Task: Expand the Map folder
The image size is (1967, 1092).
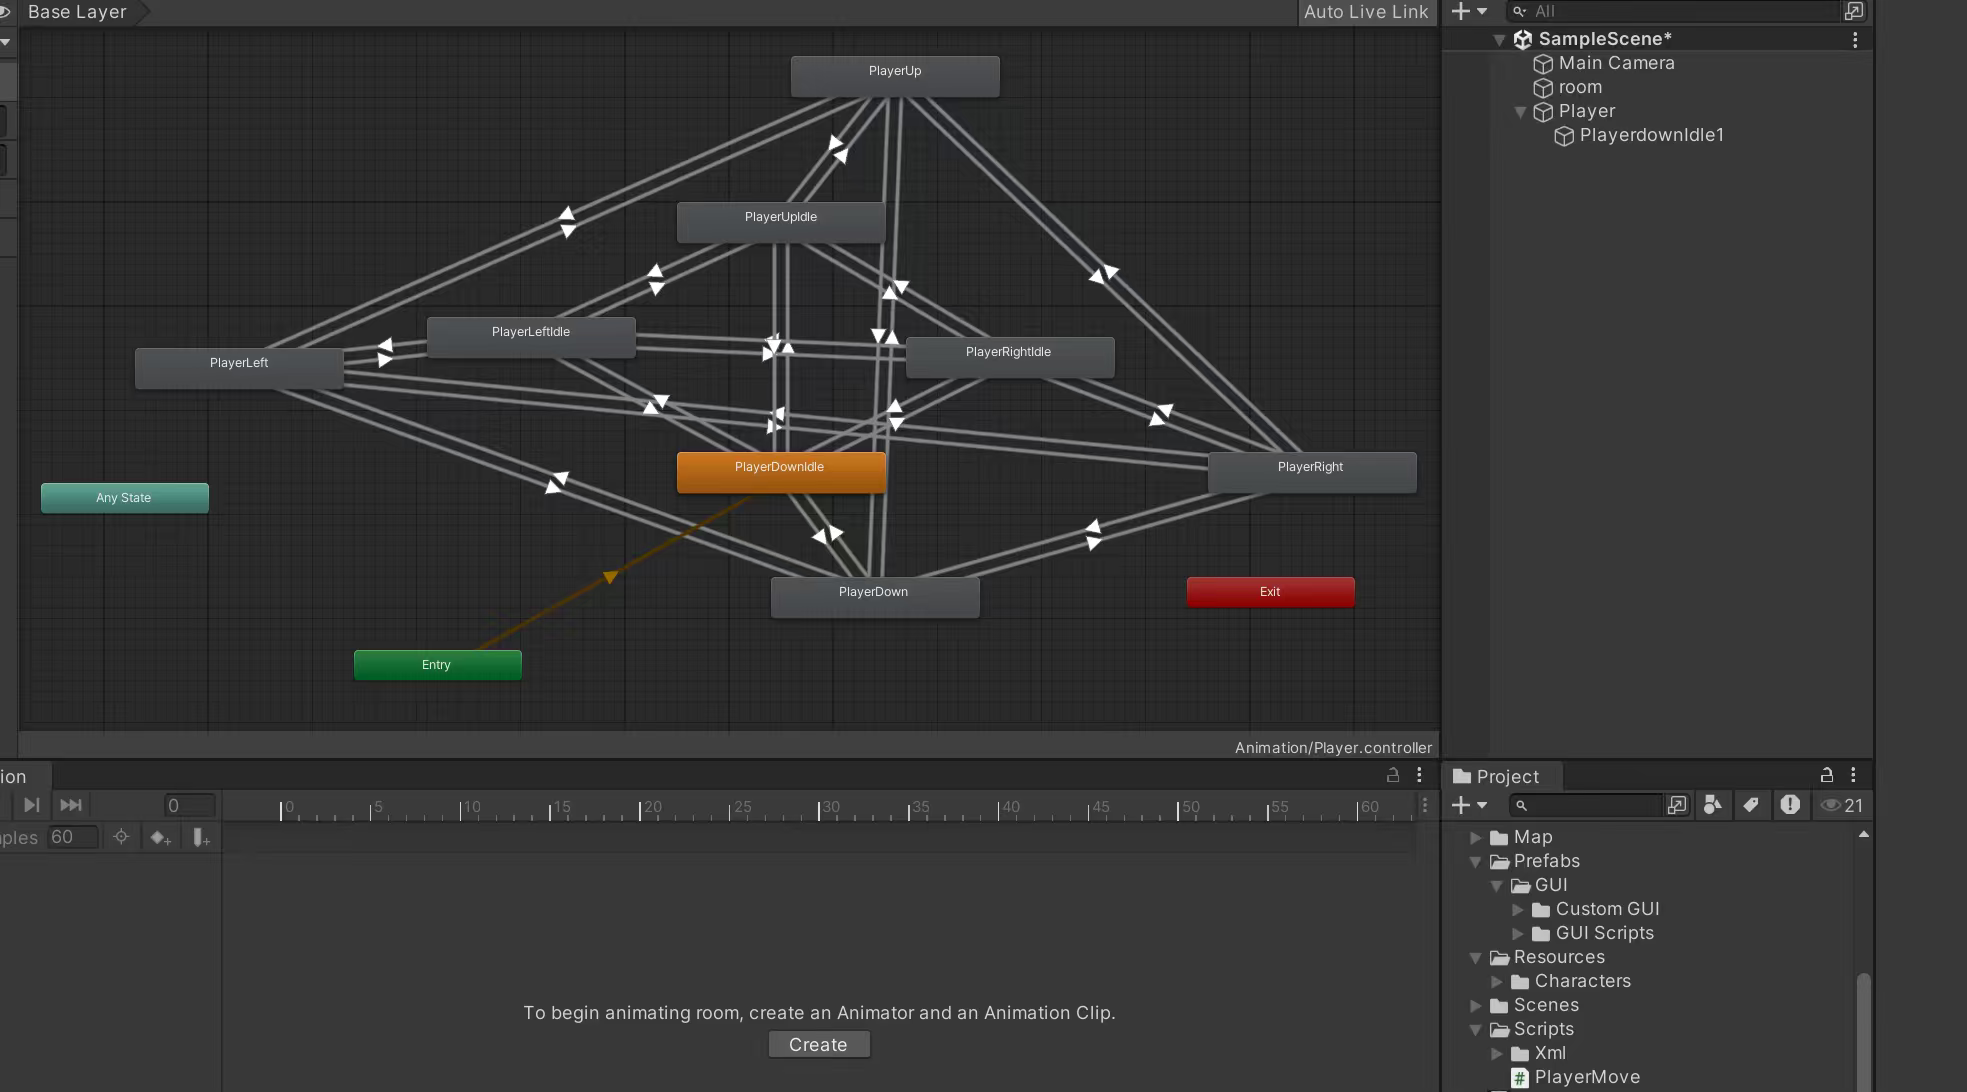Action: click(x=1476, y=837)
